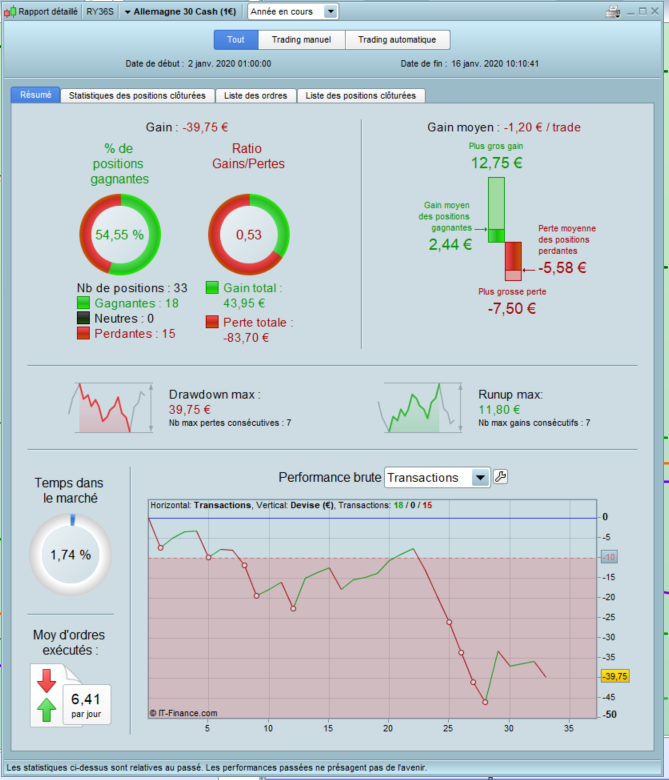Screen dimensions: 669x780
Task: Click the RY36S account label
Action: [100, 11]
